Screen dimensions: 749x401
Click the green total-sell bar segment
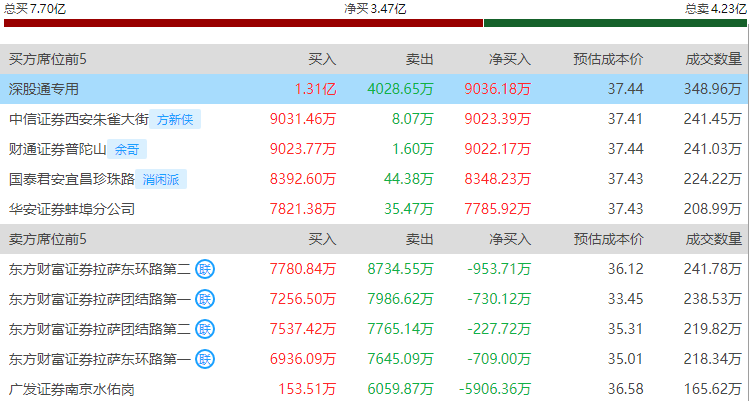pyautogui.click(x=615, y=23)
